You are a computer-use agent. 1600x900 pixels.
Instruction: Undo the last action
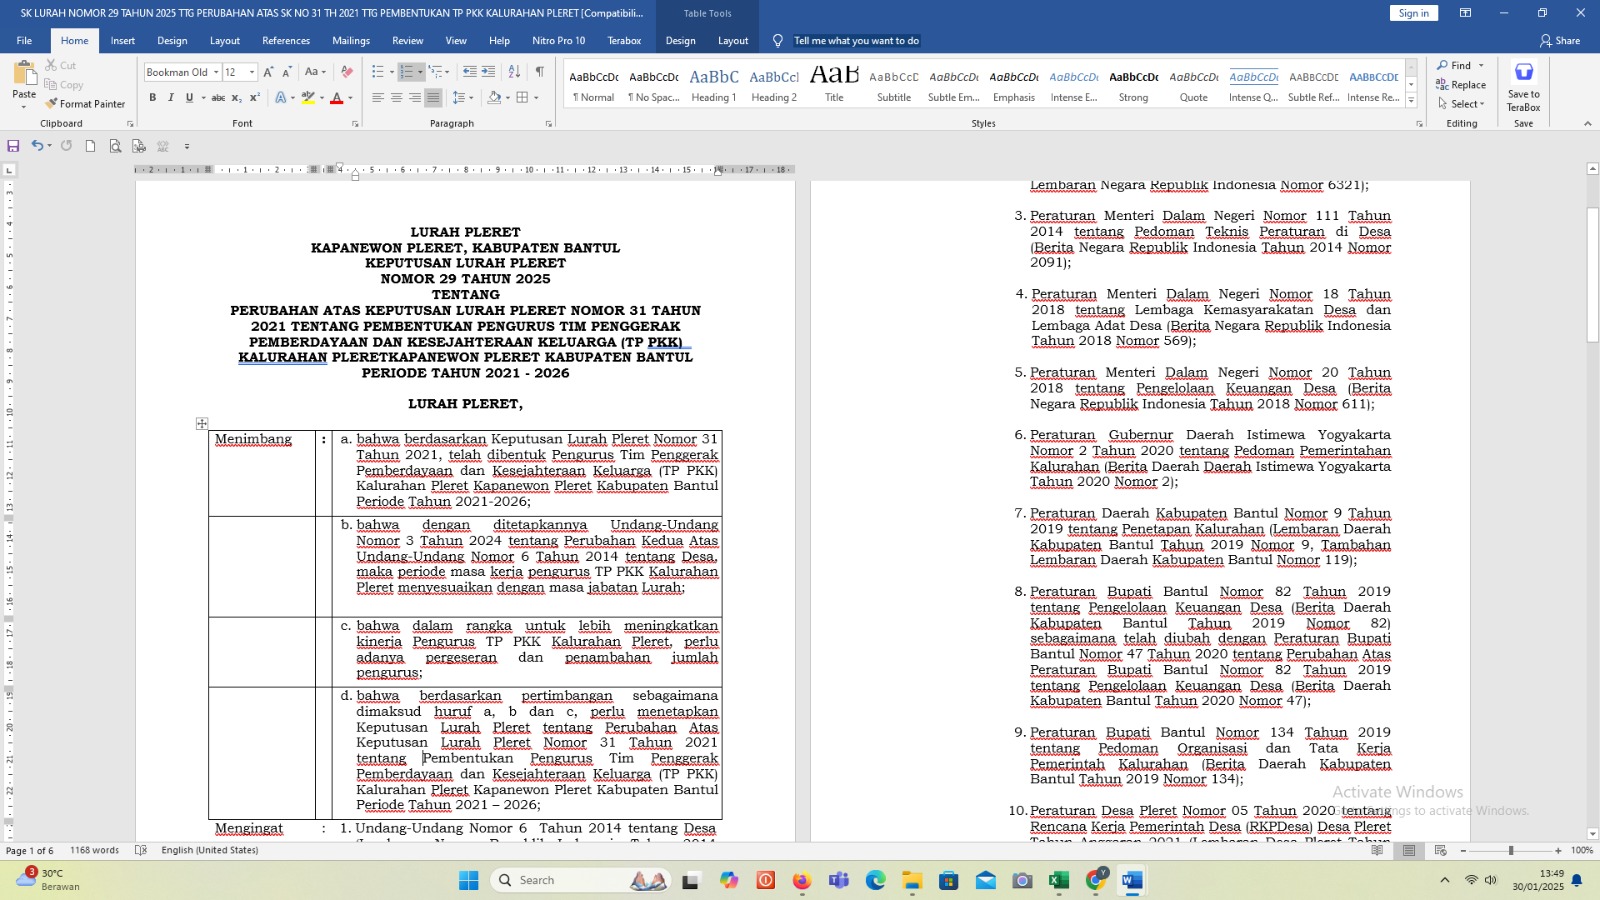point(37,146)
